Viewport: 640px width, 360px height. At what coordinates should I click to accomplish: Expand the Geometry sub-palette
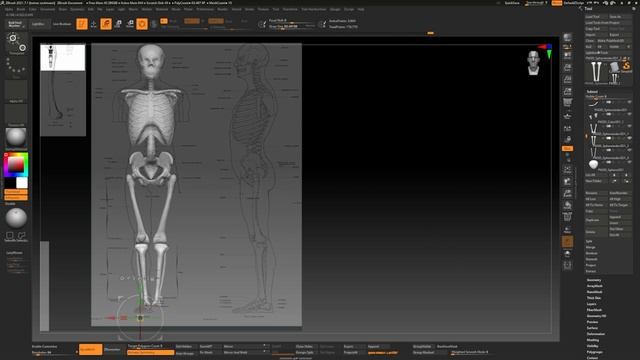(x=594, y=280)
